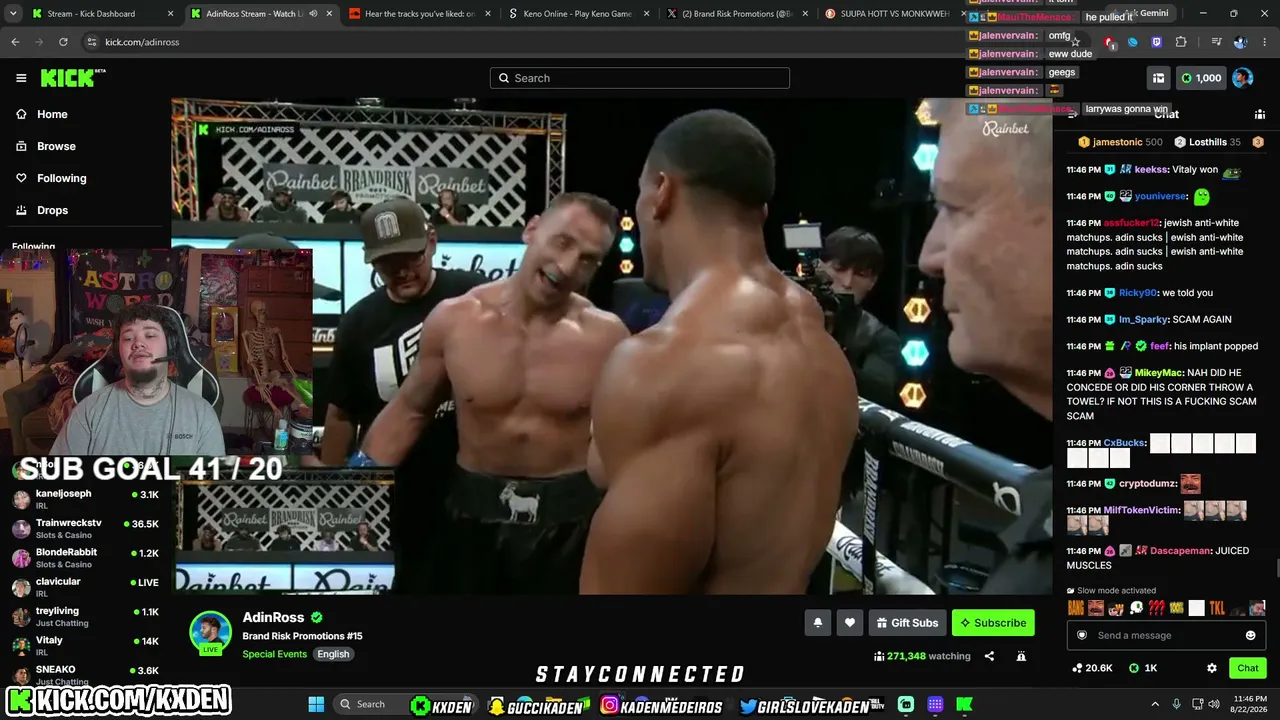Mute the AdinRoss Stream tab audio icon
The image size is (1280, 720).
(313, 14)
